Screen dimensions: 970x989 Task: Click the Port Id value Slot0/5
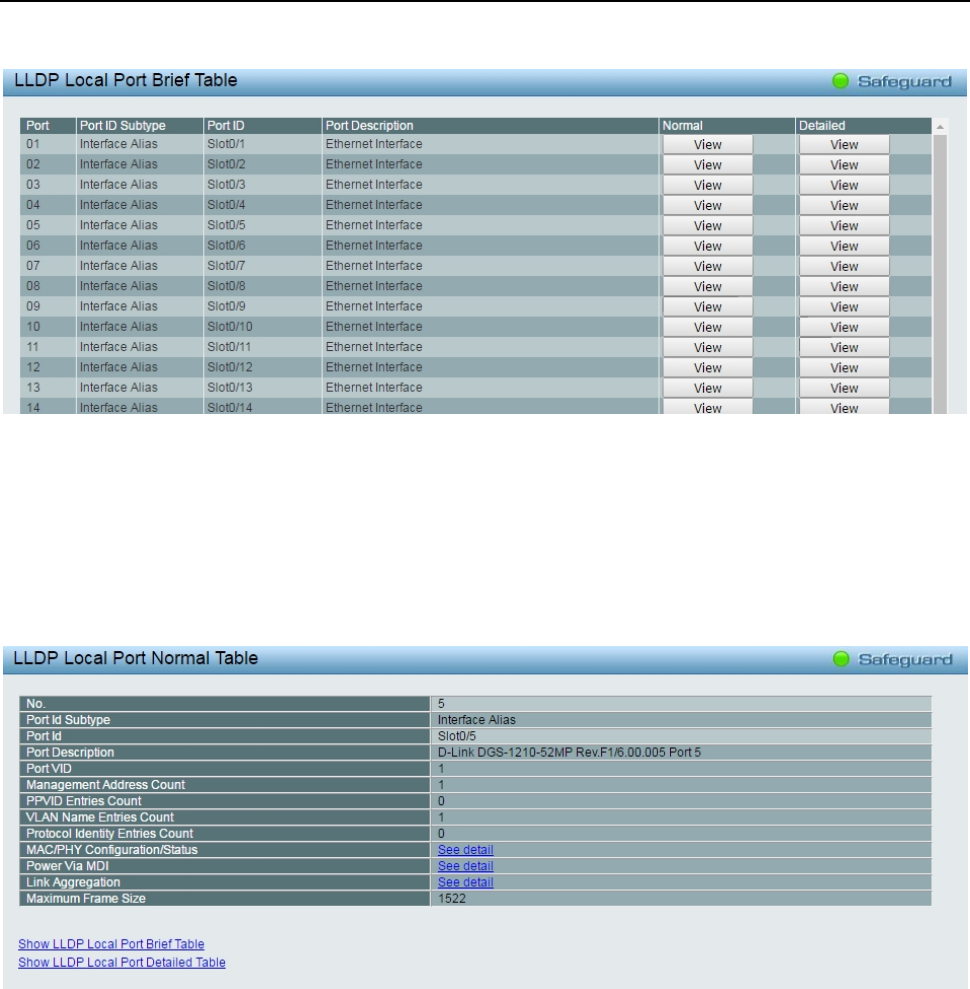coord(457,736)
